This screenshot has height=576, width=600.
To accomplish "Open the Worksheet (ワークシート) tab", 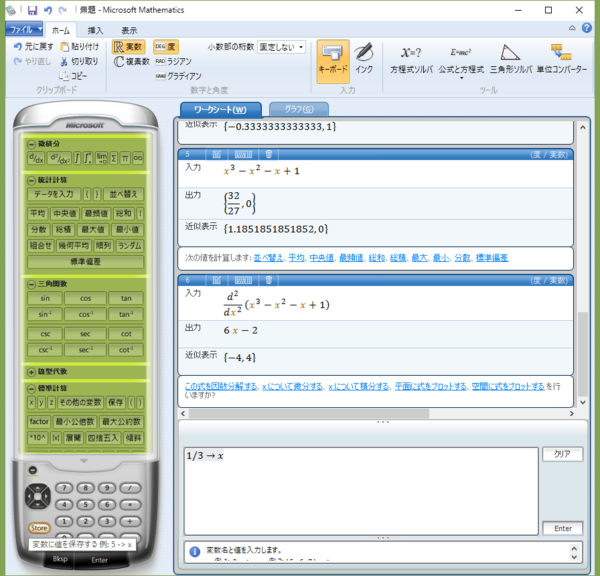I will pos(221,109).
